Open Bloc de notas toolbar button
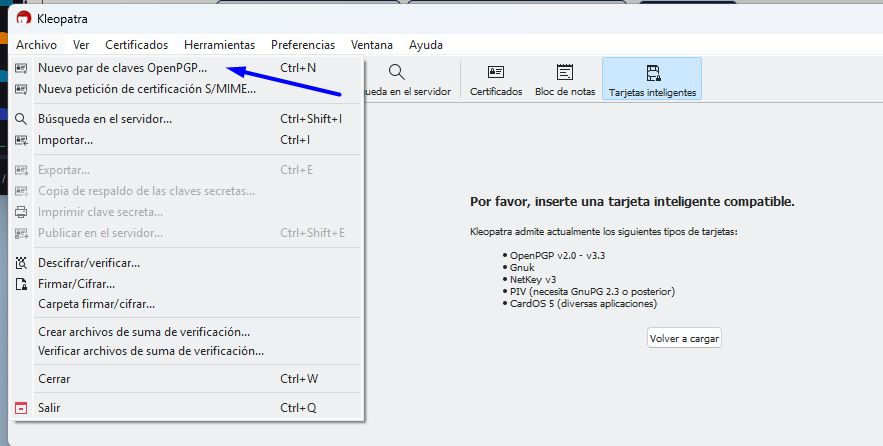883x446 pixels. 565,79
